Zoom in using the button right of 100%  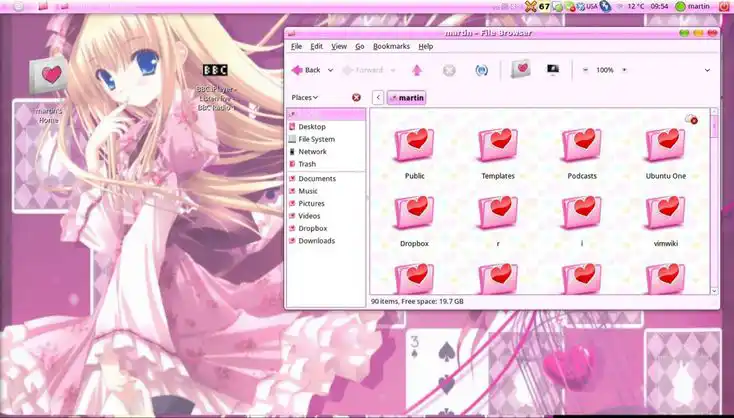pos(624,70)
